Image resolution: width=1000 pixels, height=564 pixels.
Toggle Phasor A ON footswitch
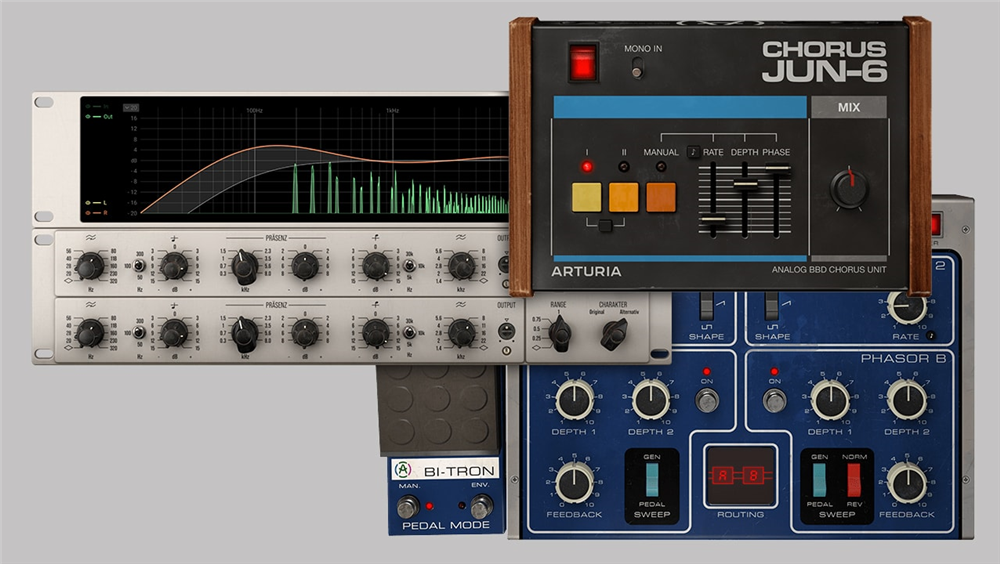click(x=707, y=401)
